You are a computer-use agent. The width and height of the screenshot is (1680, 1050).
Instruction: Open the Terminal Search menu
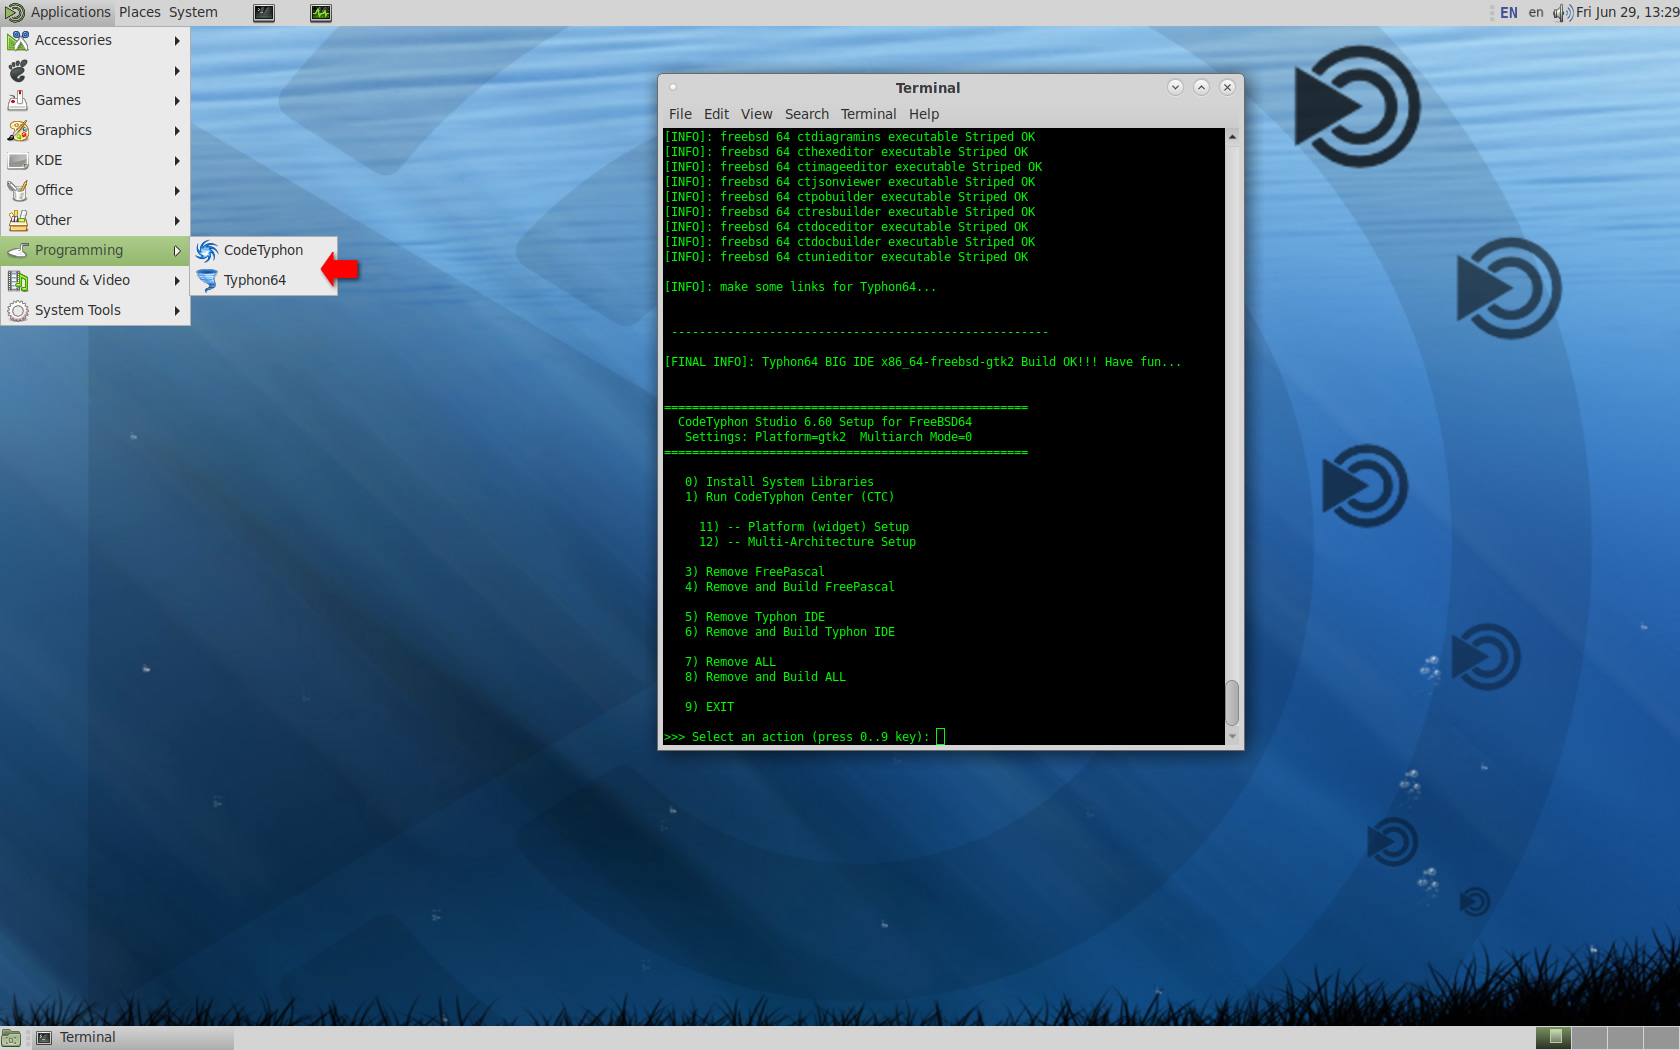807,114
